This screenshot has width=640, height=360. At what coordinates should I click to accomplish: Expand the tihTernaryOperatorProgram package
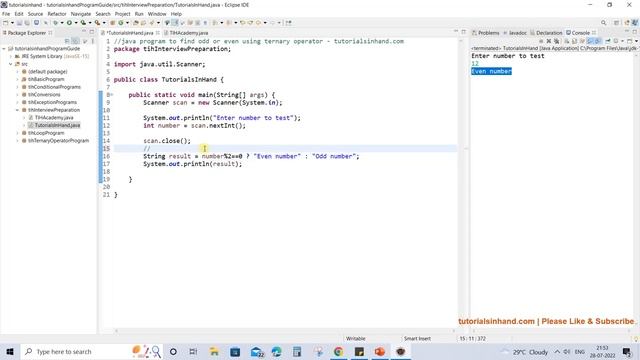tap(18, 141)
